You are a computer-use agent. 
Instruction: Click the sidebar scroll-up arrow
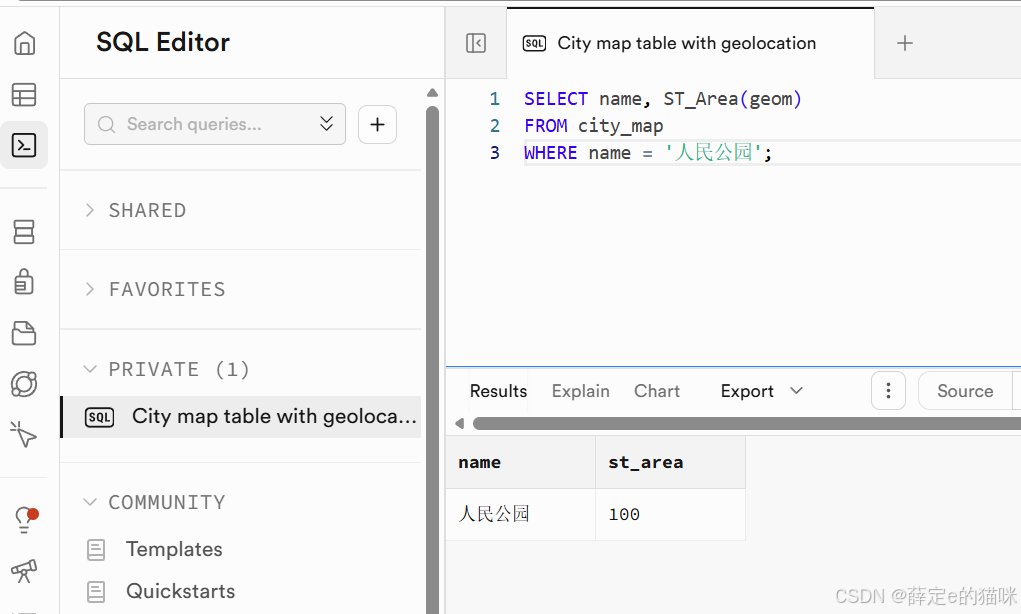pyautogui.click(x=432, y=92)
